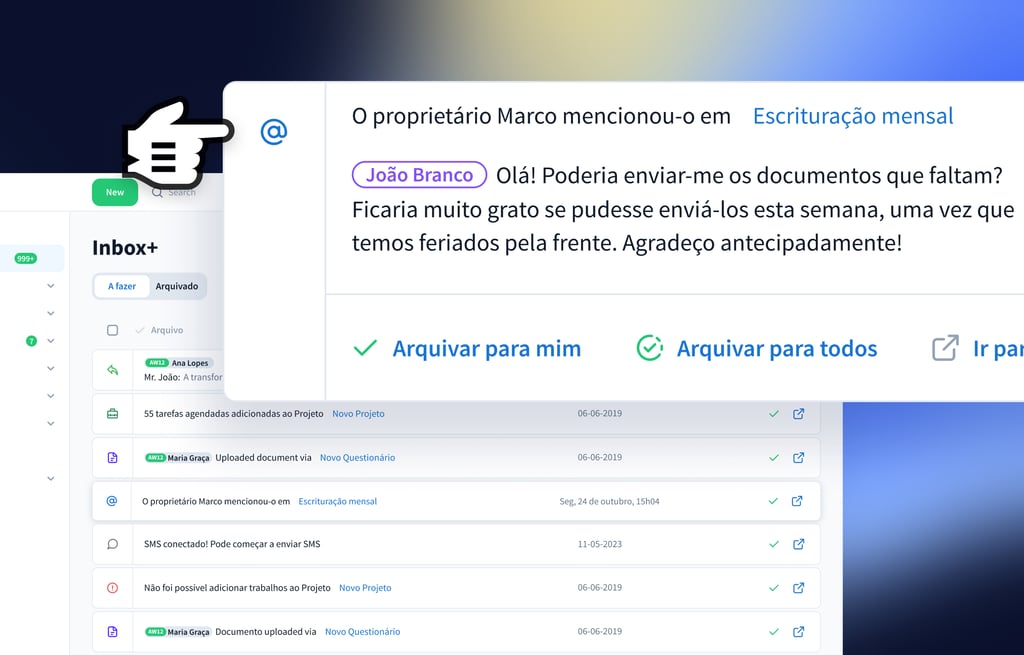This screenshot has width=1024, height=655.
Task: Click the large @ mention icon in popup
Action: [274, 131]
